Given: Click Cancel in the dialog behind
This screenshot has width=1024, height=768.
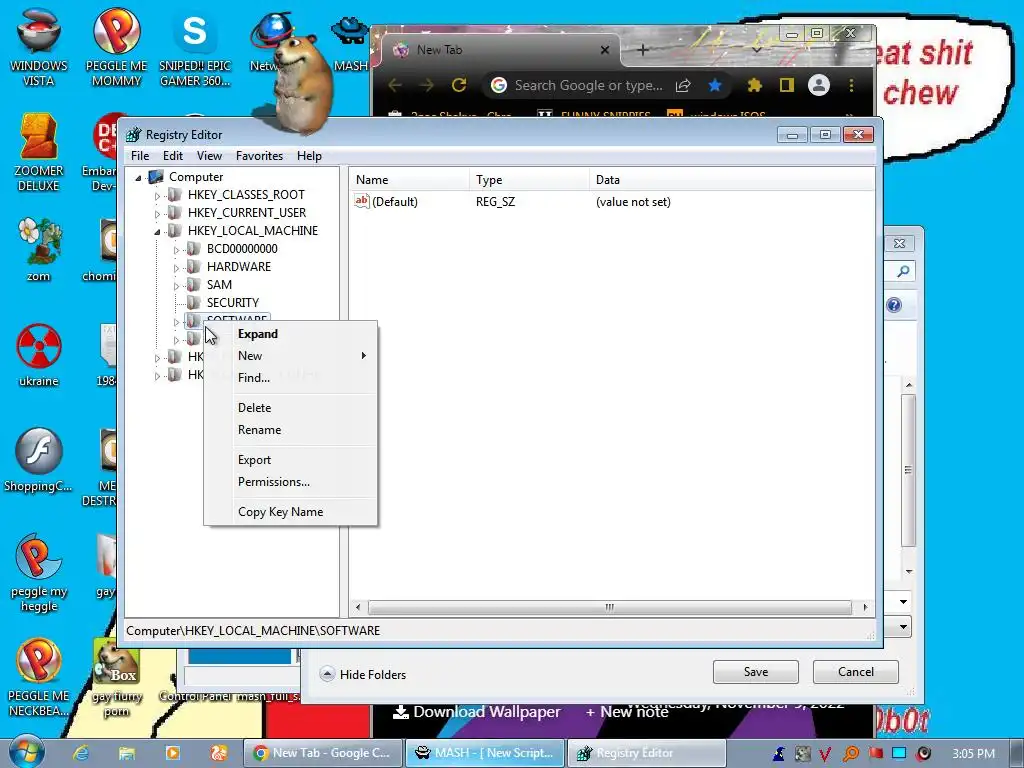Looking at the screenshot, I should click(x=856, y=672).
